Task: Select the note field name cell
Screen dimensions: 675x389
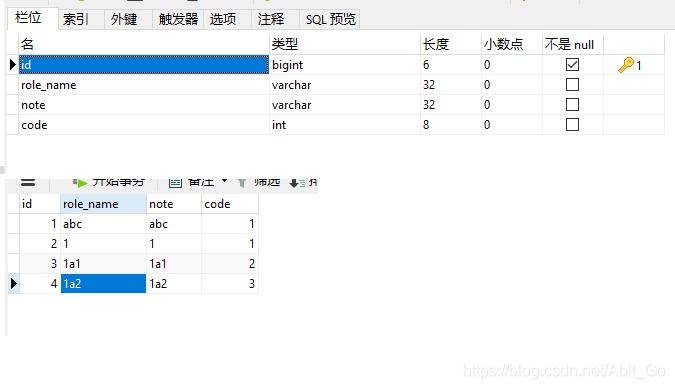Action: (x=144, y=105)
